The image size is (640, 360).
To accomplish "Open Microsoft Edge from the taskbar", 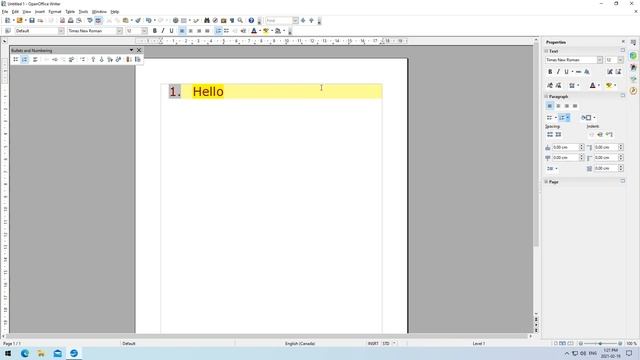I will [x=25, y=353].
